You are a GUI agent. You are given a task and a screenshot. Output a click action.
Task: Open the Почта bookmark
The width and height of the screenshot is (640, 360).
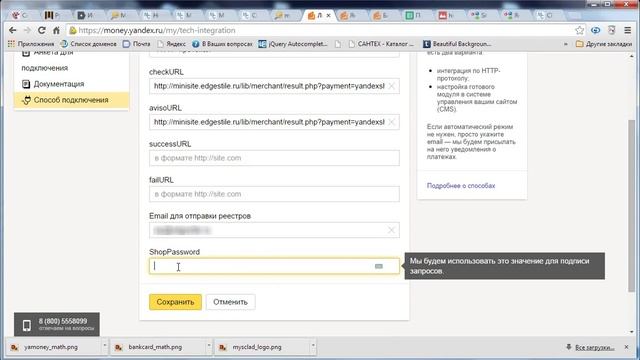point(137,44)
